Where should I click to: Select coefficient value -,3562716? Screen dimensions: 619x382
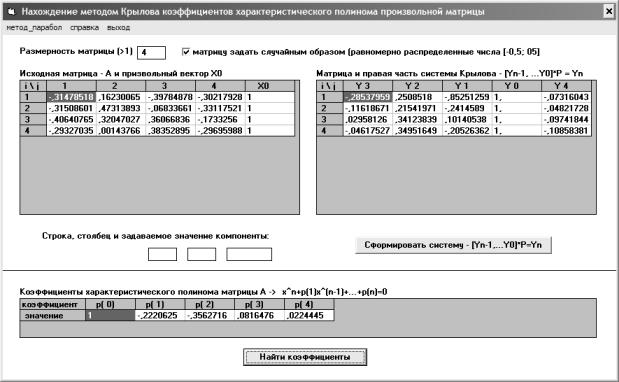(210, 315)
